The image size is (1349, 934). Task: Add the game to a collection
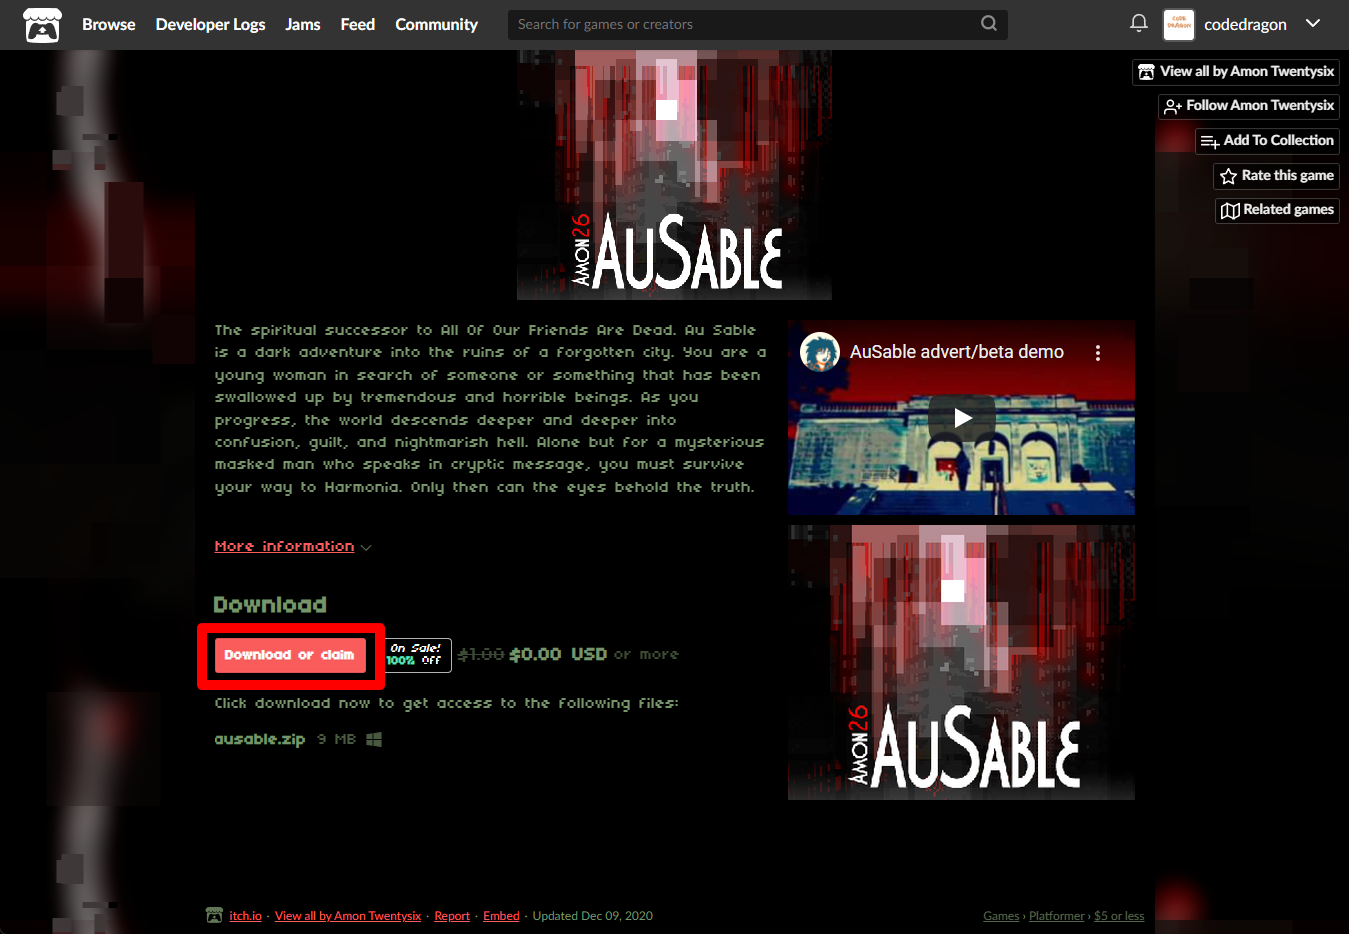click(1267, 141)
